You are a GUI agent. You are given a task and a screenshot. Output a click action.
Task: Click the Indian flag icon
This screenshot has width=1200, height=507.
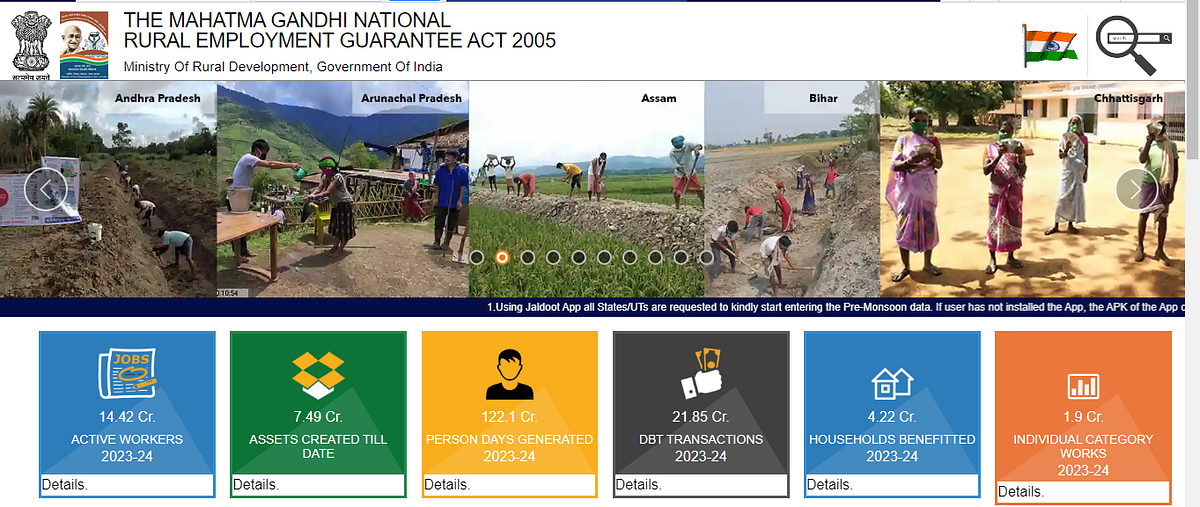[1049, 45]
